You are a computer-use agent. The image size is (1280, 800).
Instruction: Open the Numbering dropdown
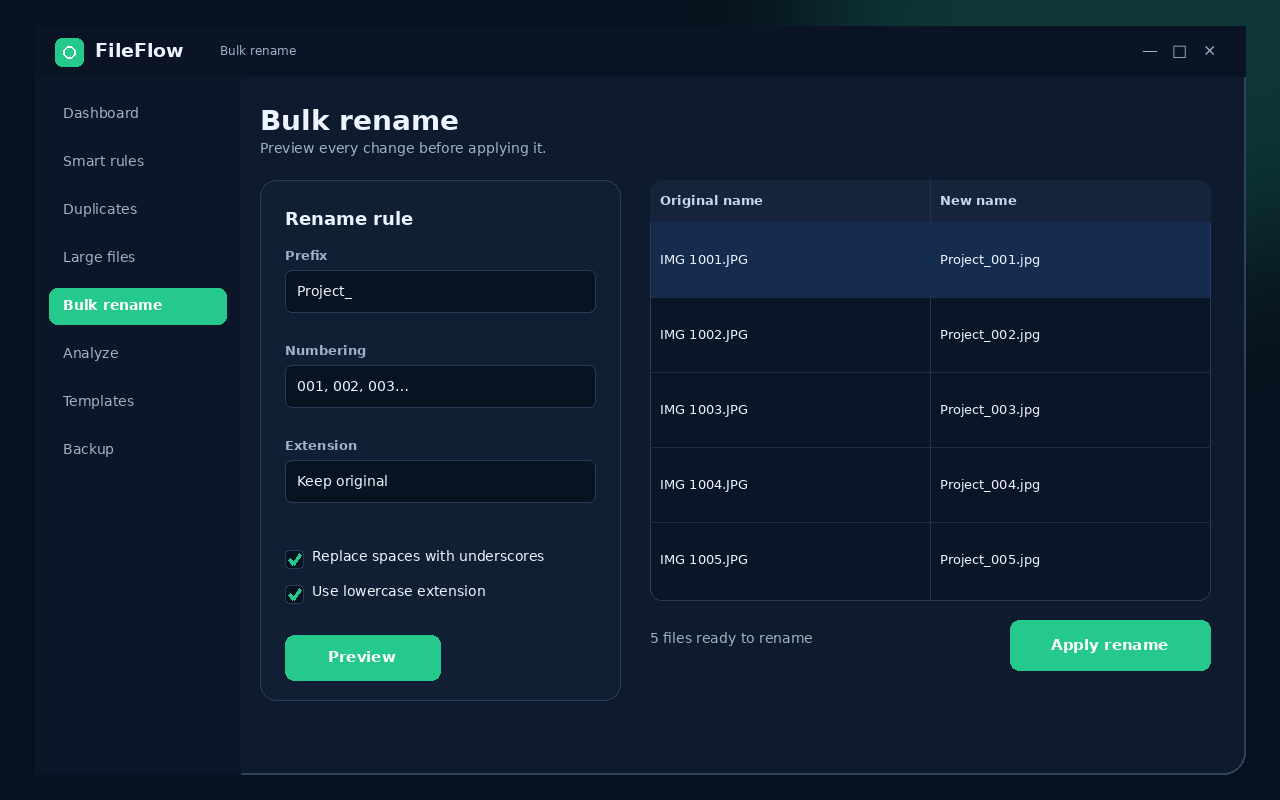(440, 386)
